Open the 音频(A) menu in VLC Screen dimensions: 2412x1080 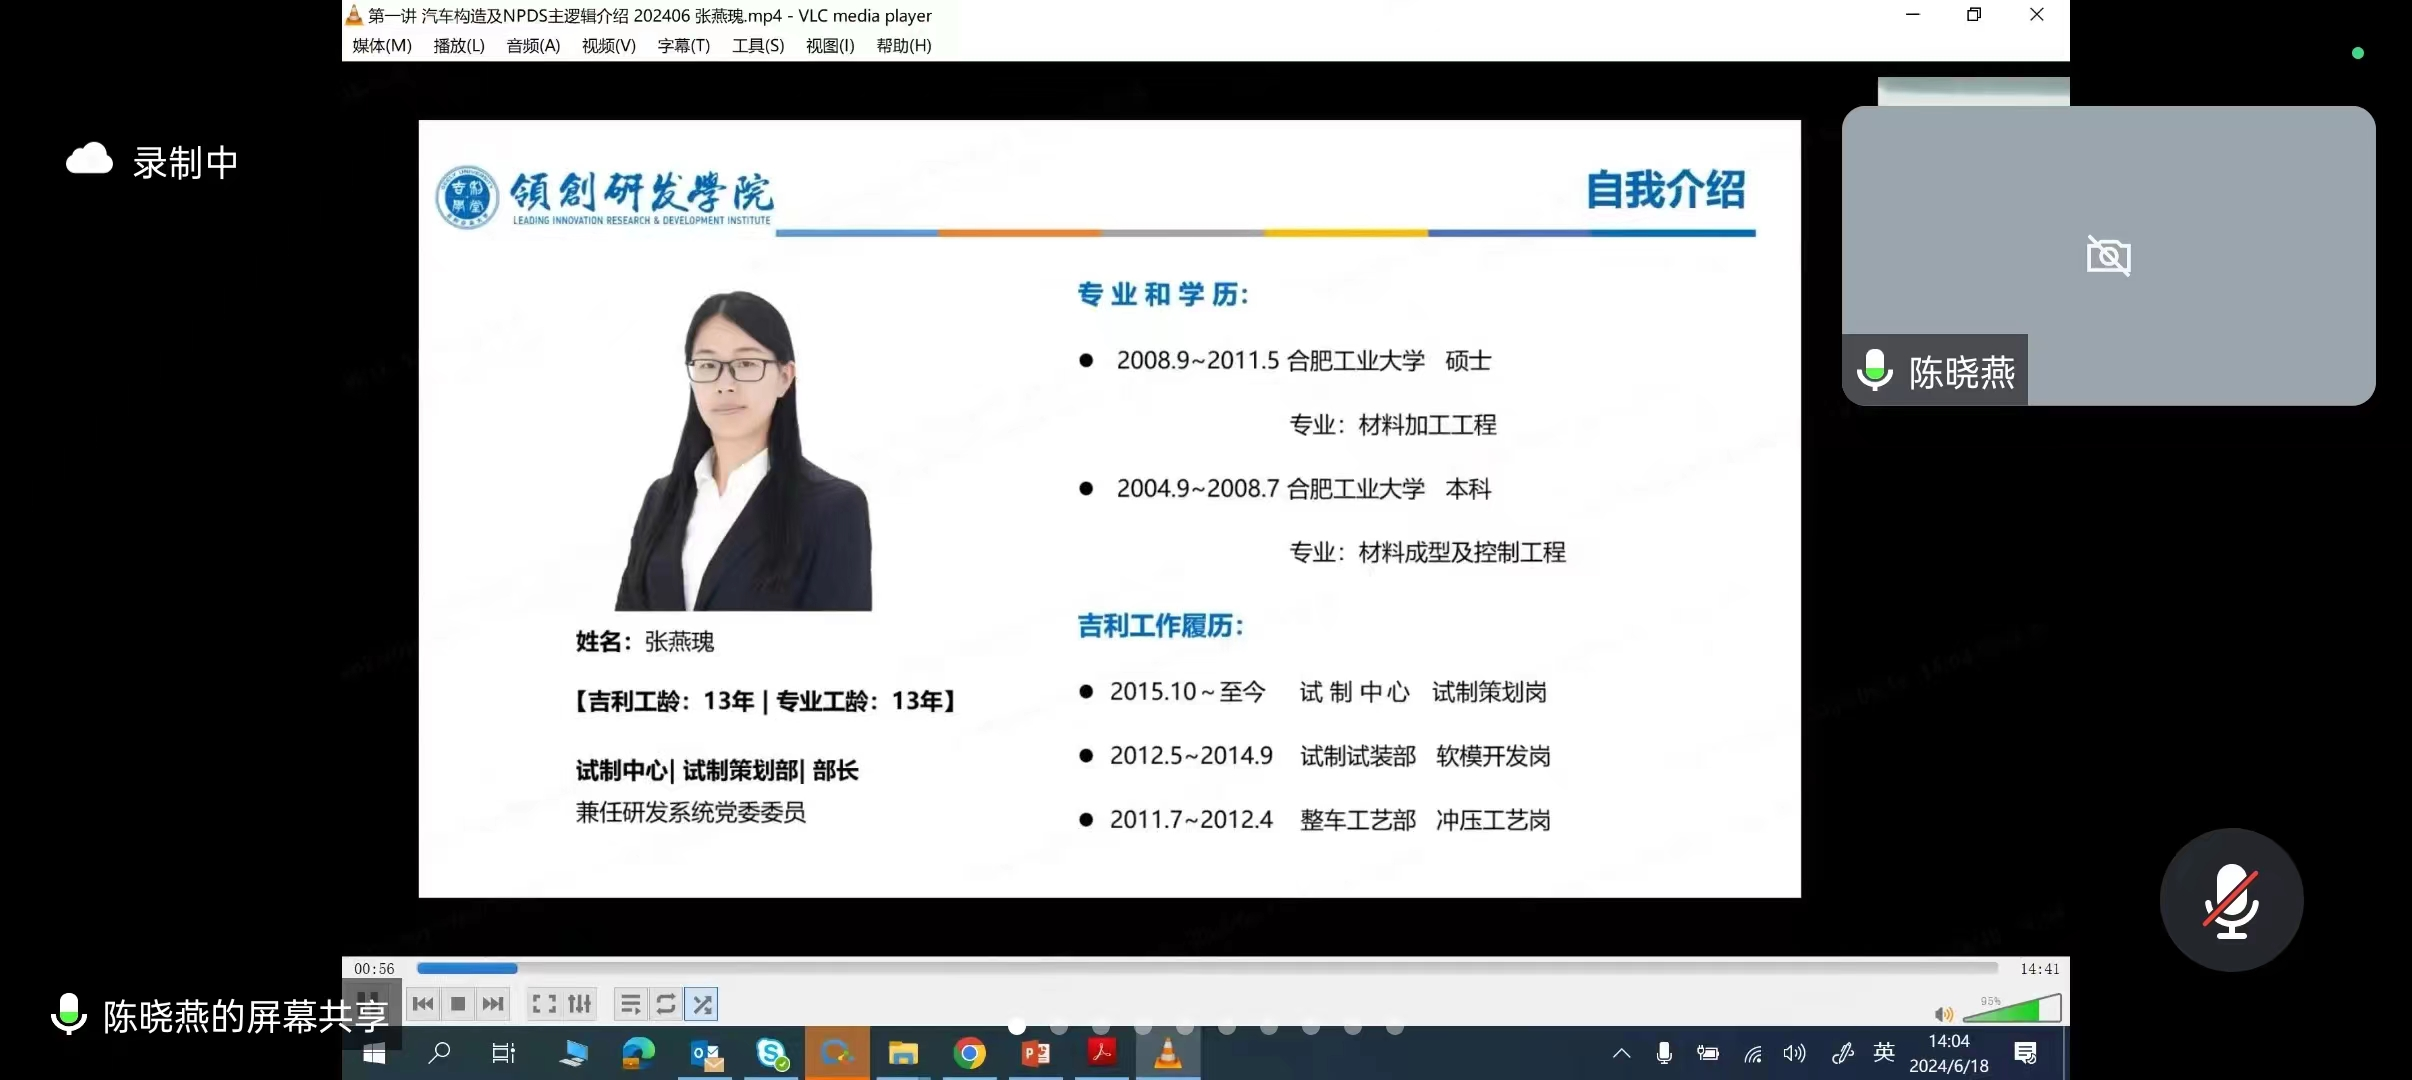point(533,45)
